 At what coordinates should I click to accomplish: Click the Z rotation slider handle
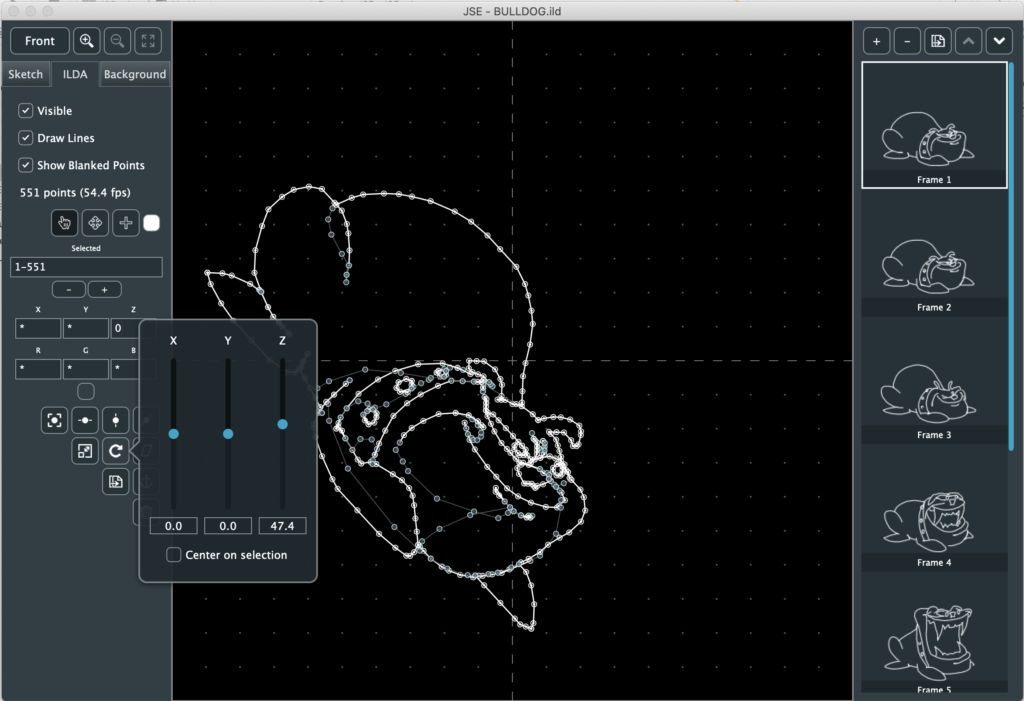(282, 424)
